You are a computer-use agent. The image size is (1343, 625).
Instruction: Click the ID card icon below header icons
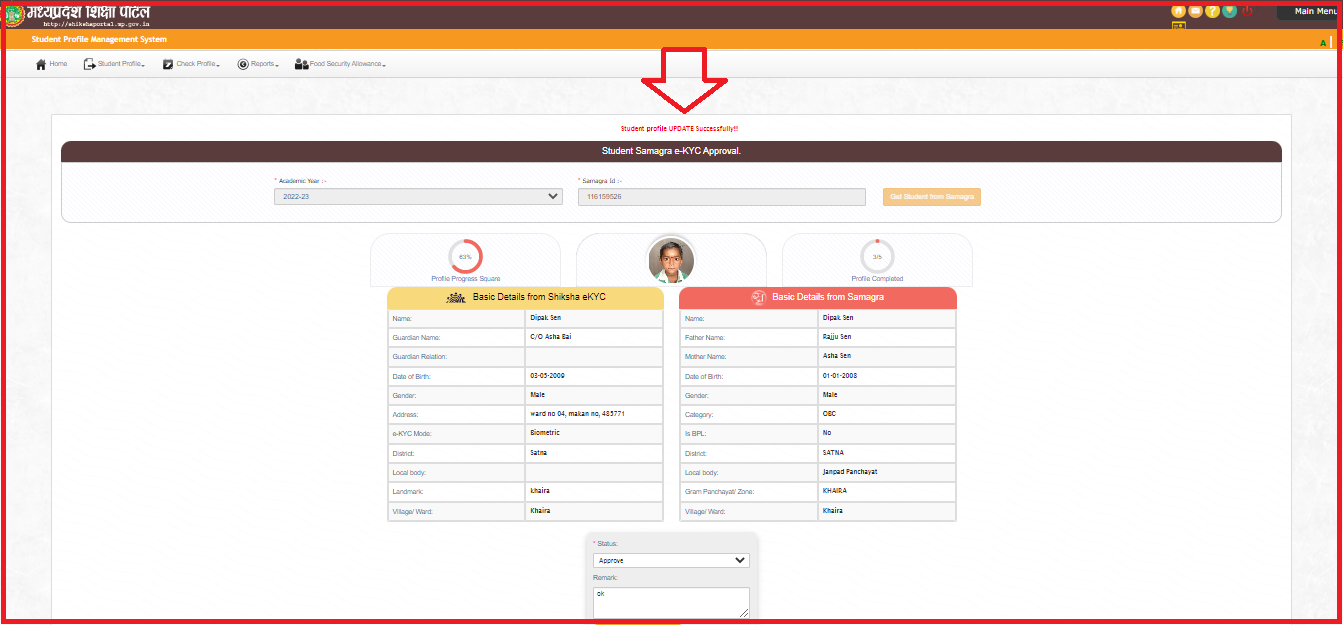pos(1178,27)
